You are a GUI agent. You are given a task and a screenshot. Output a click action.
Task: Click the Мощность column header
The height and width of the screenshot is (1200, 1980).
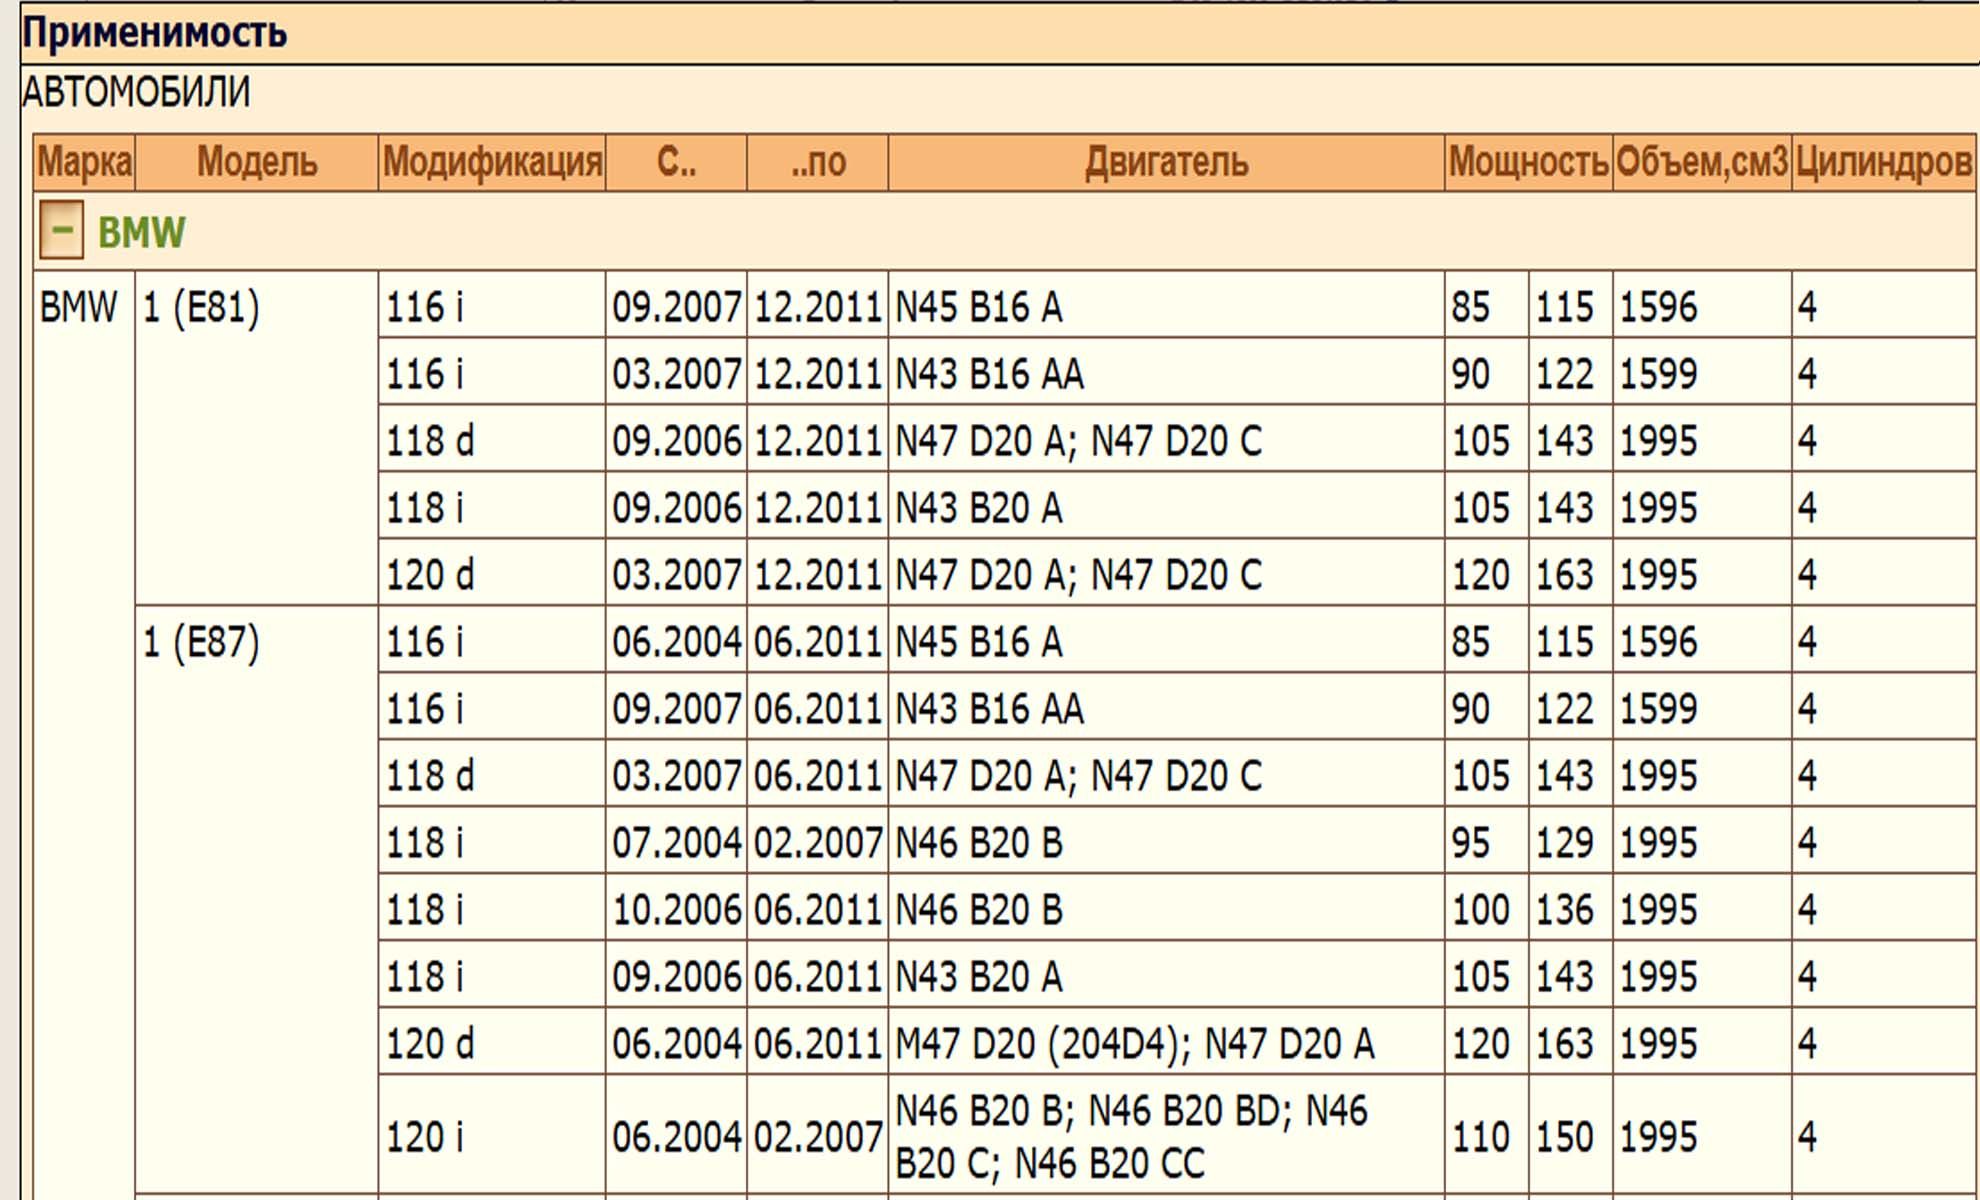point(1528,162)
